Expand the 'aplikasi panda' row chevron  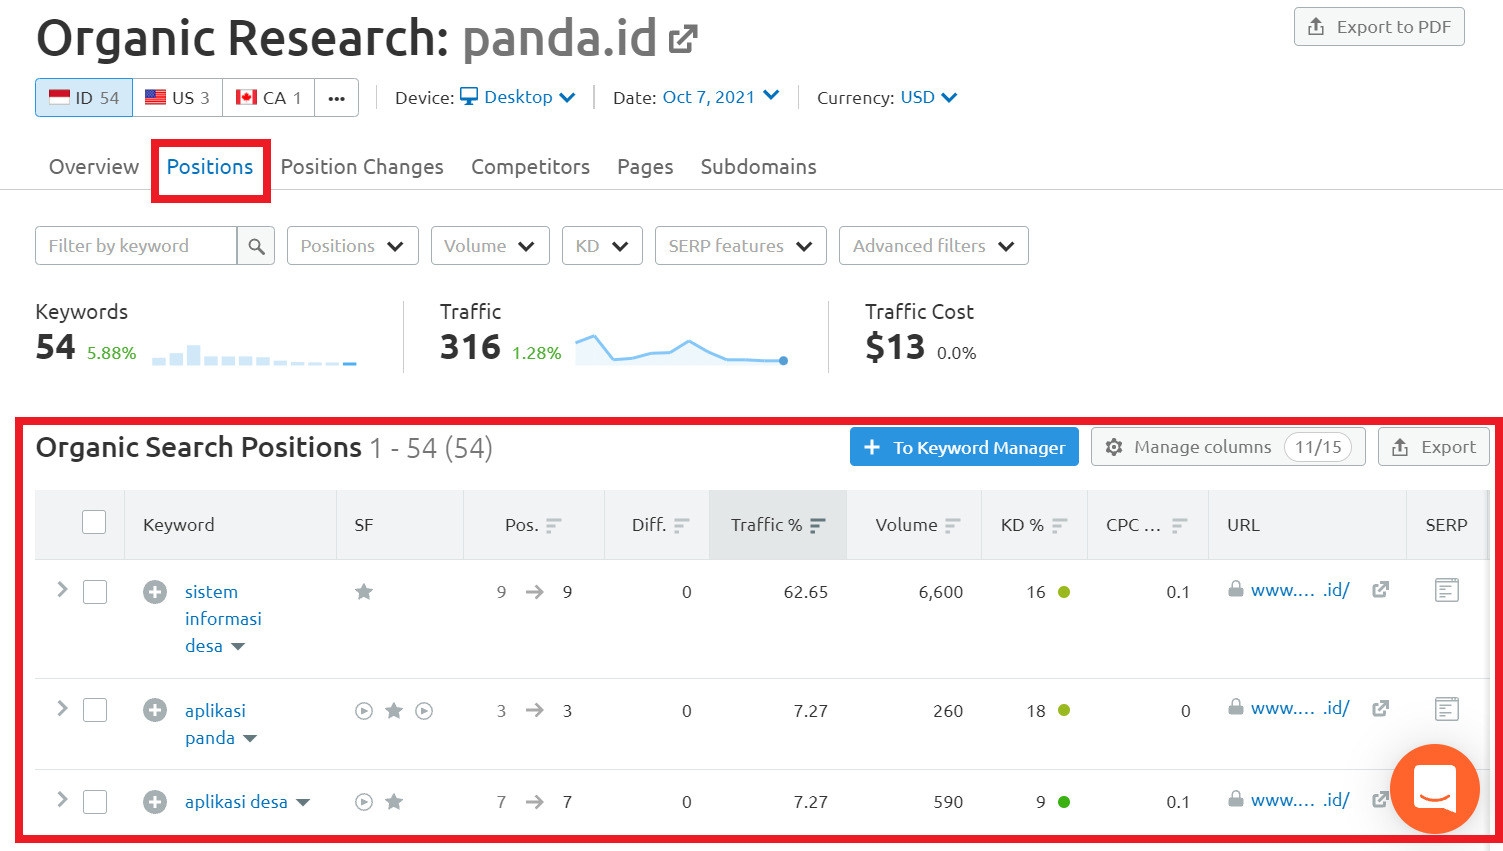pos(62,708)
